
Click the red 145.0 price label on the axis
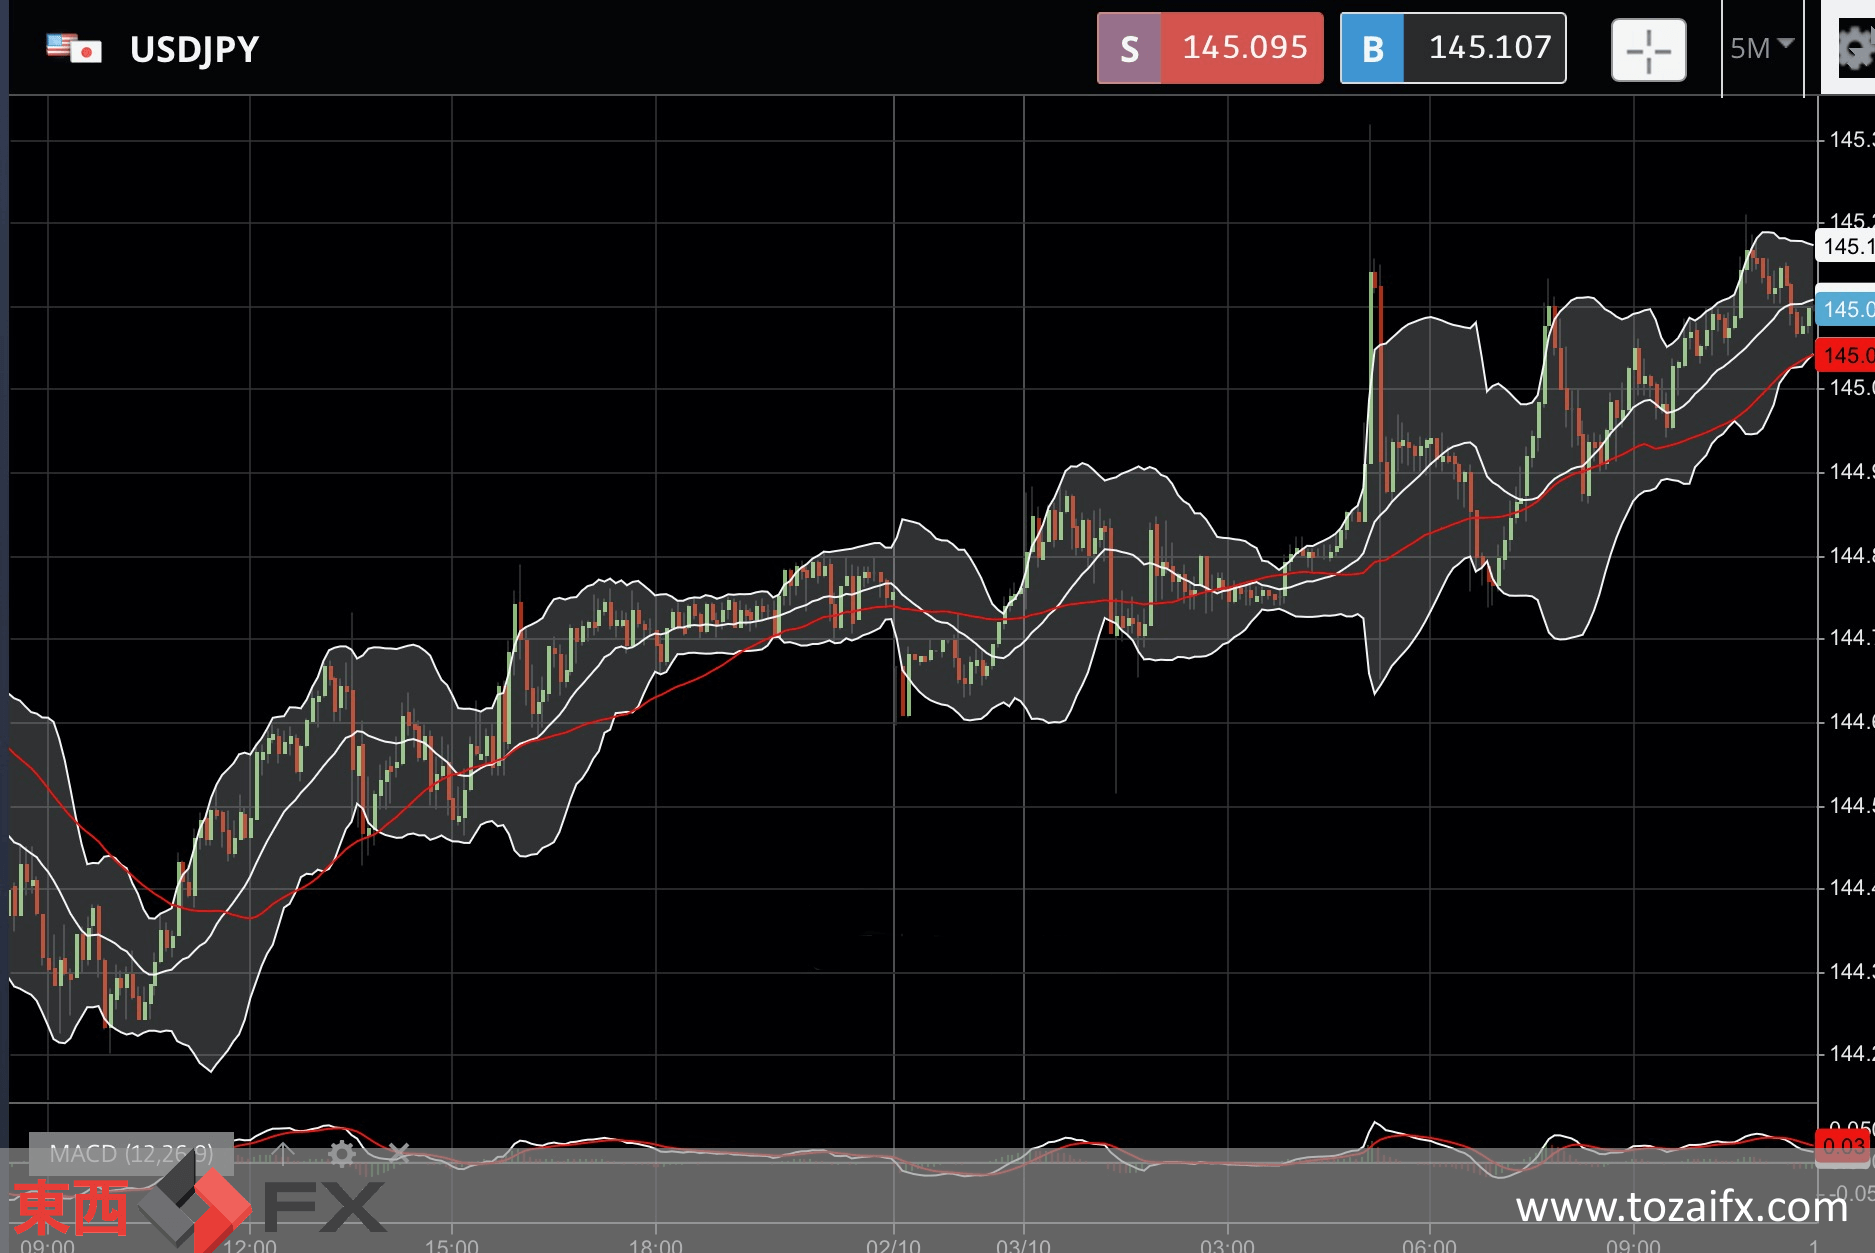[x=1846, y=355]
